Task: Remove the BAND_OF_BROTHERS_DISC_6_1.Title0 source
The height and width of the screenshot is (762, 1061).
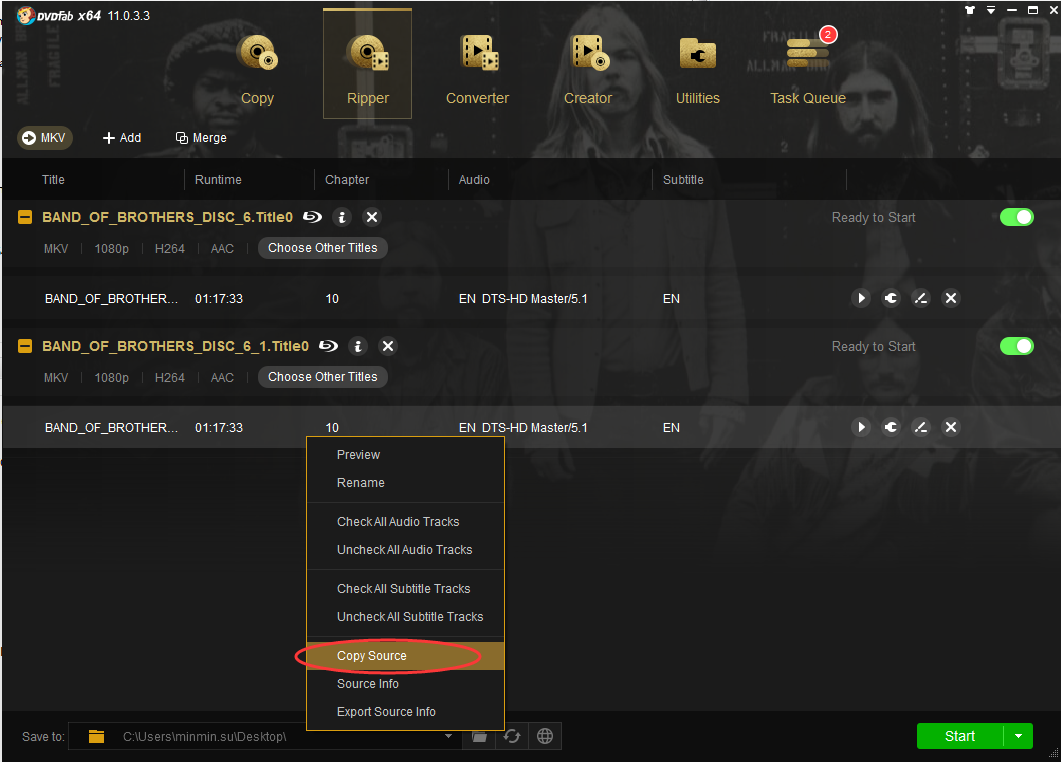Action: point(388,346)
